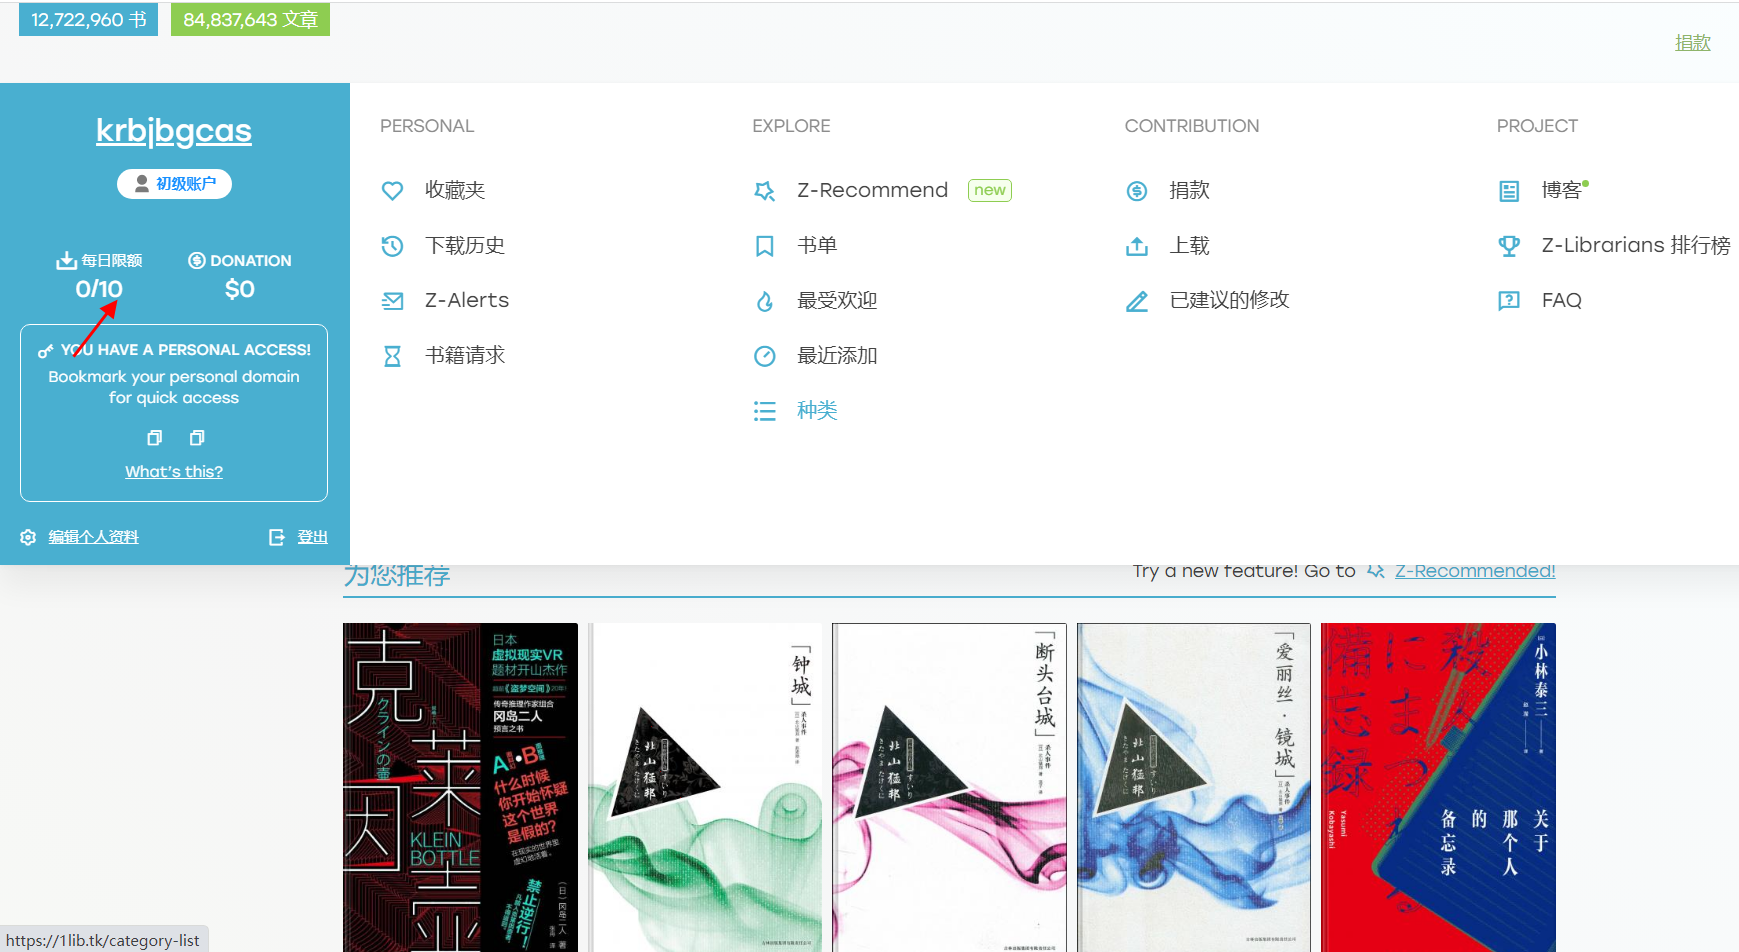
Task: Click the $0 donation amount
Action: pyautogui.click(x=240, y=289)
